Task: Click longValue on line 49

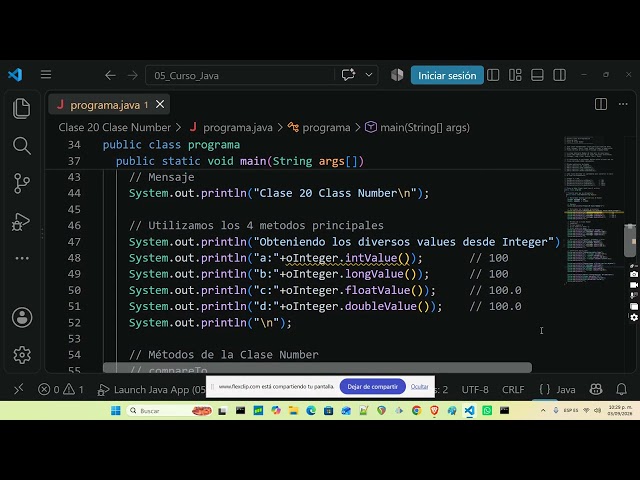Action: point(374,274)
